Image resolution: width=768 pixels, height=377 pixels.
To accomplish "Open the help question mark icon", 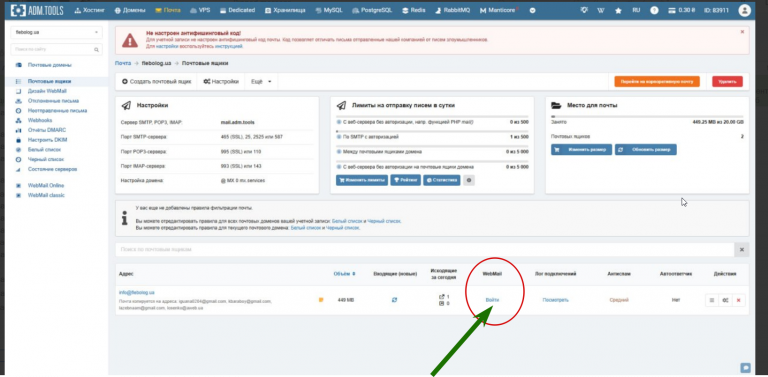I will 654,10.
